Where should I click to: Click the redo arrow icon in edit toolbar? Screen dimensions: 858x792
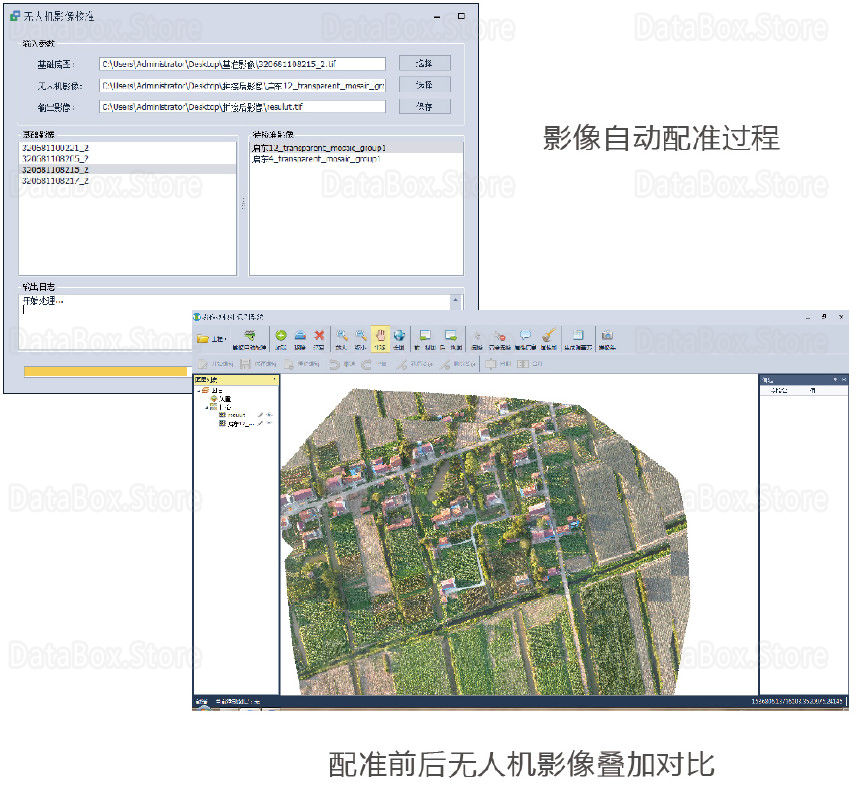[366, 364]
